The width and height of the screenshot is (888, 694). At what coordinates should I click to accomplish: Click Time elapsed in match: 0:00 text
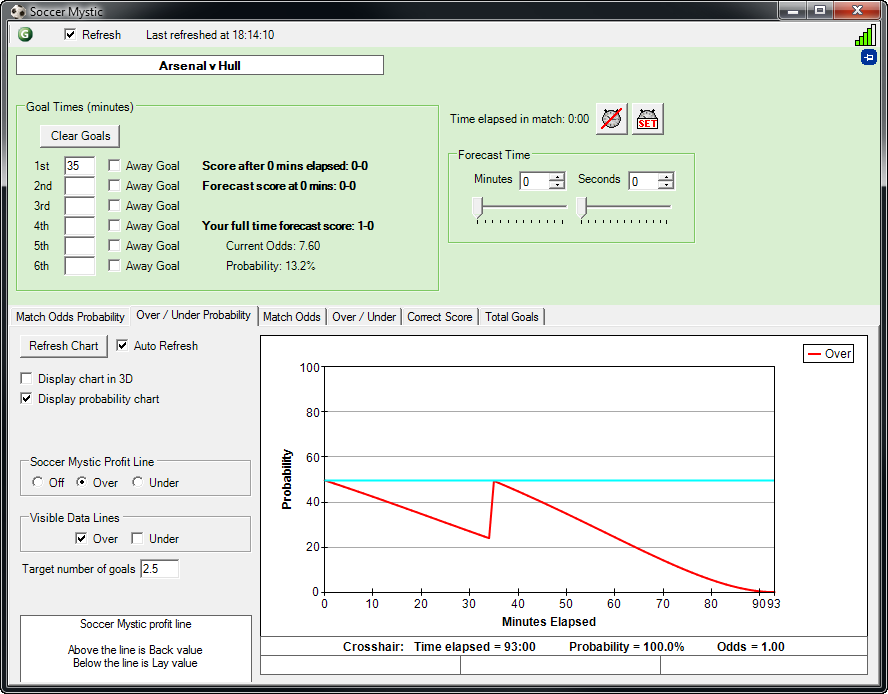pos(519,119)
